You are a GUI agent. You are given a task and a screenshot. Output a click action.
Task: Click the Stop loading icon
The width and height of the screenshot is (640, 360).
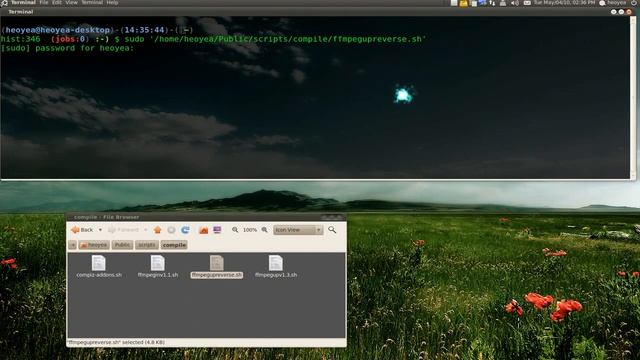click(171, 230)
